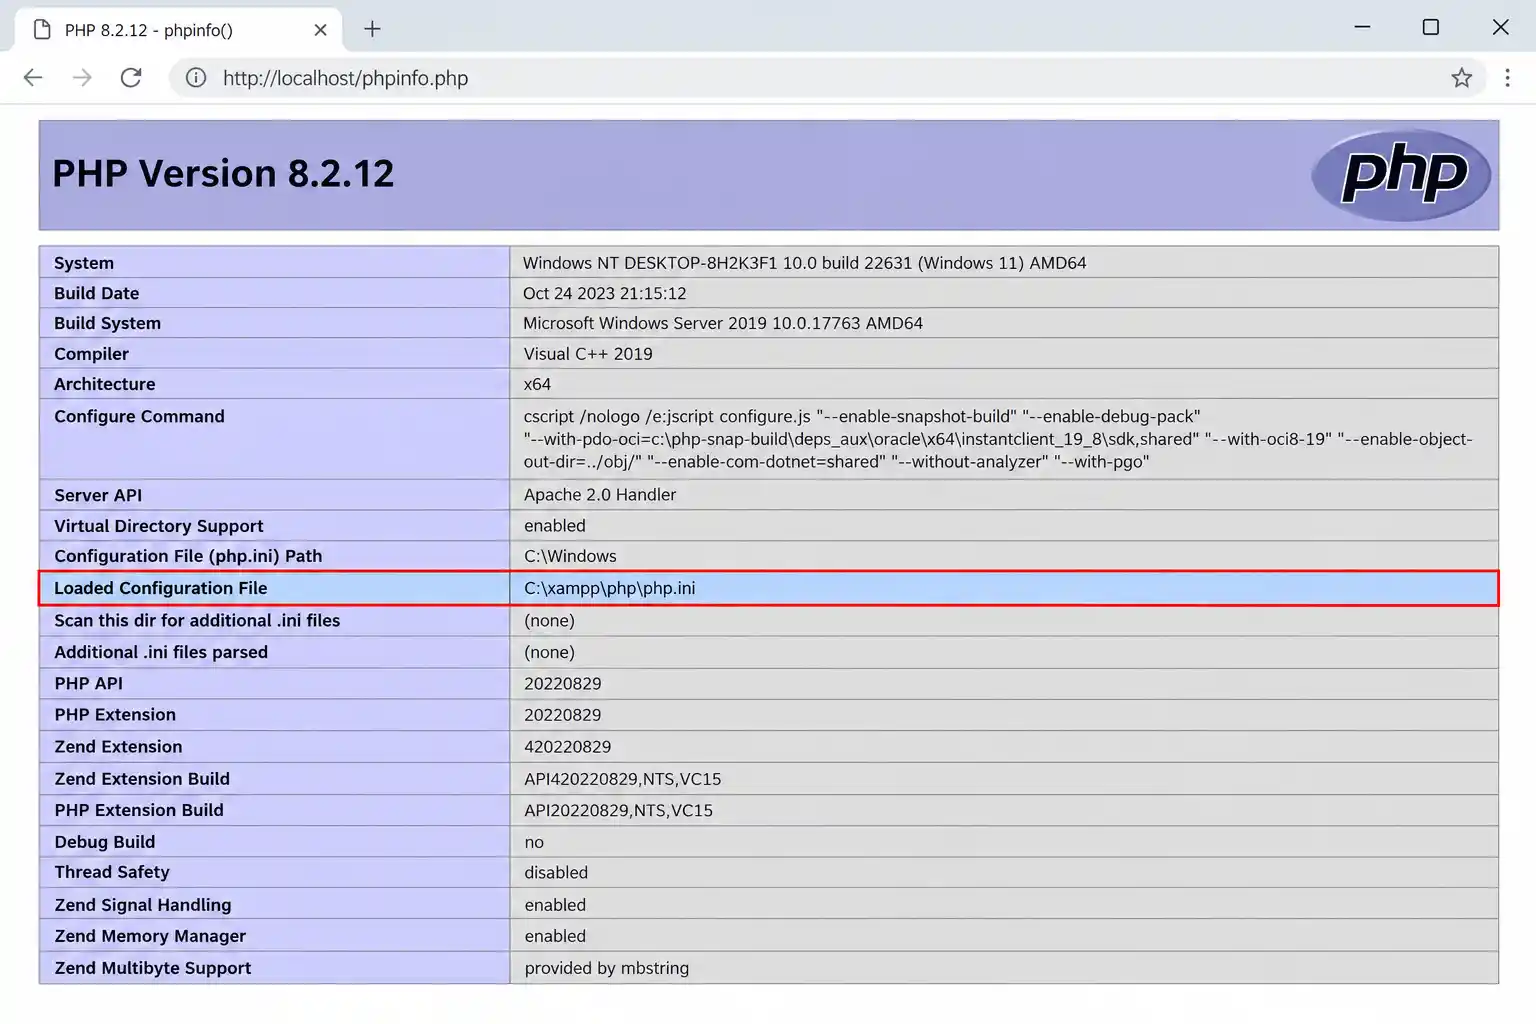
Task: Click the PHP API value 20220829
Action: pos(563,683)
